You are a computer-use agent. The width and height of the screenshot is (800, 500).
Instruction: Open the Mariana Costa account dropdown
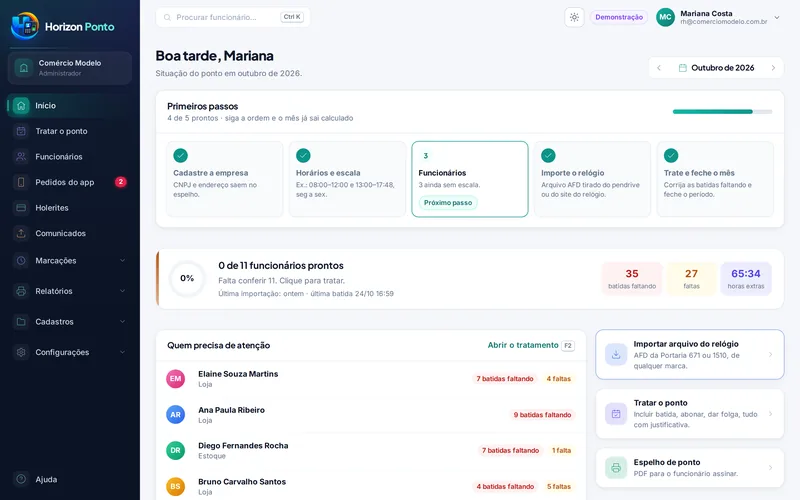777,17
